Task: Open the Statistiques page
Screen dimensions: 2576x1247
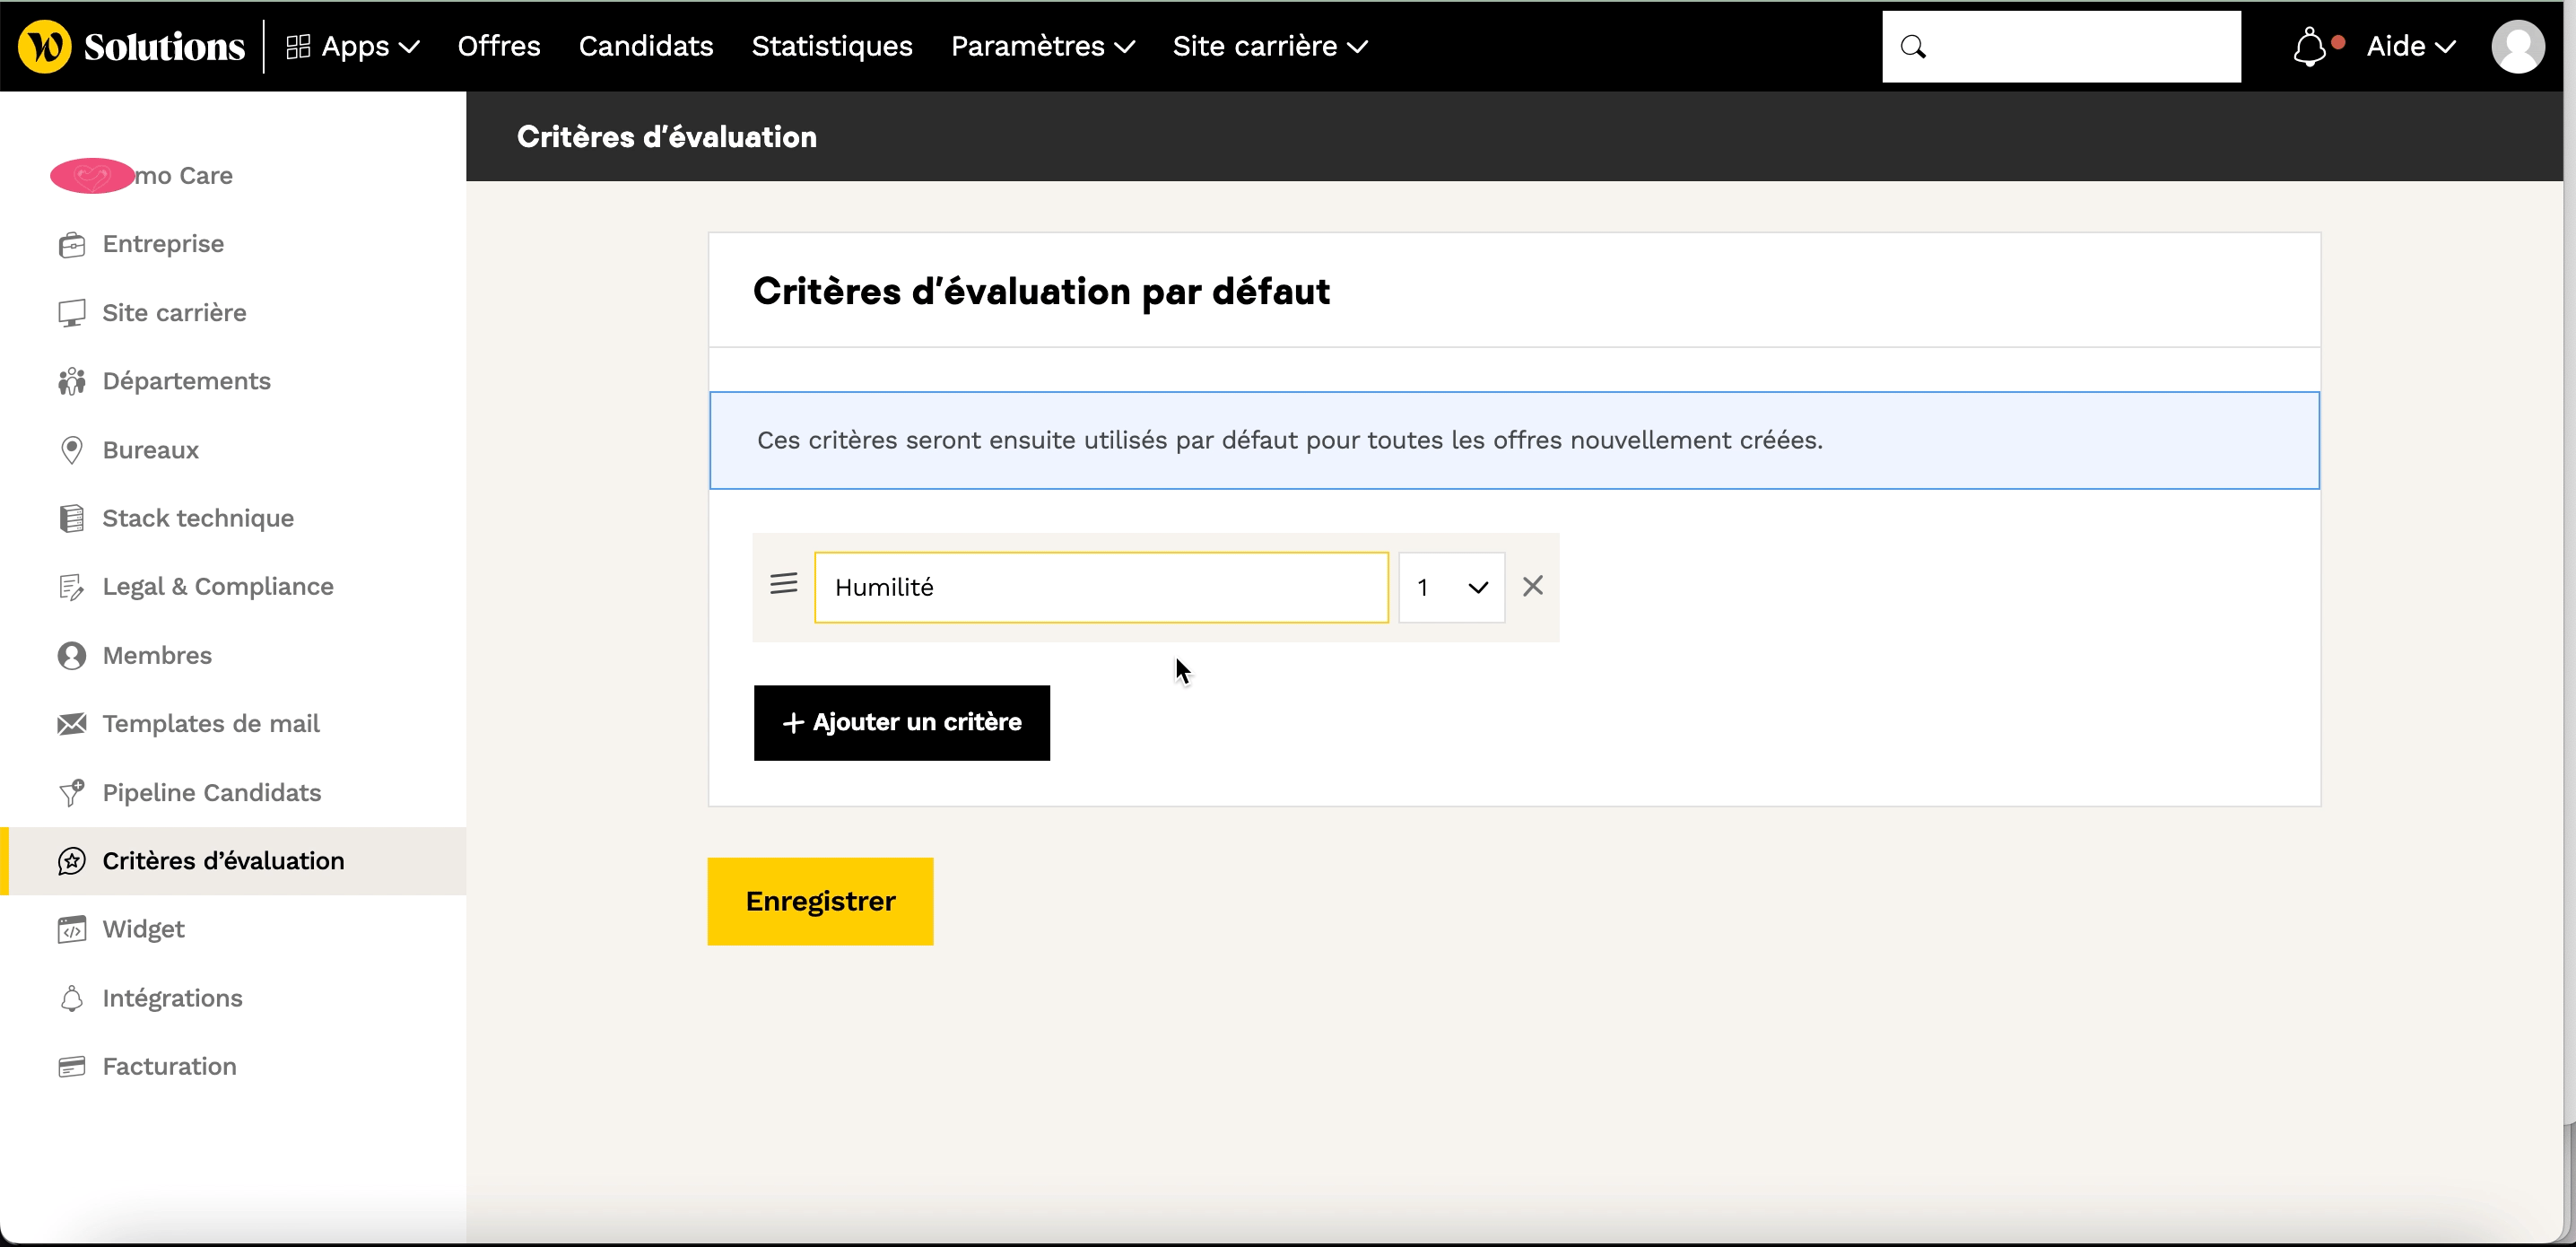Action: 831,47
